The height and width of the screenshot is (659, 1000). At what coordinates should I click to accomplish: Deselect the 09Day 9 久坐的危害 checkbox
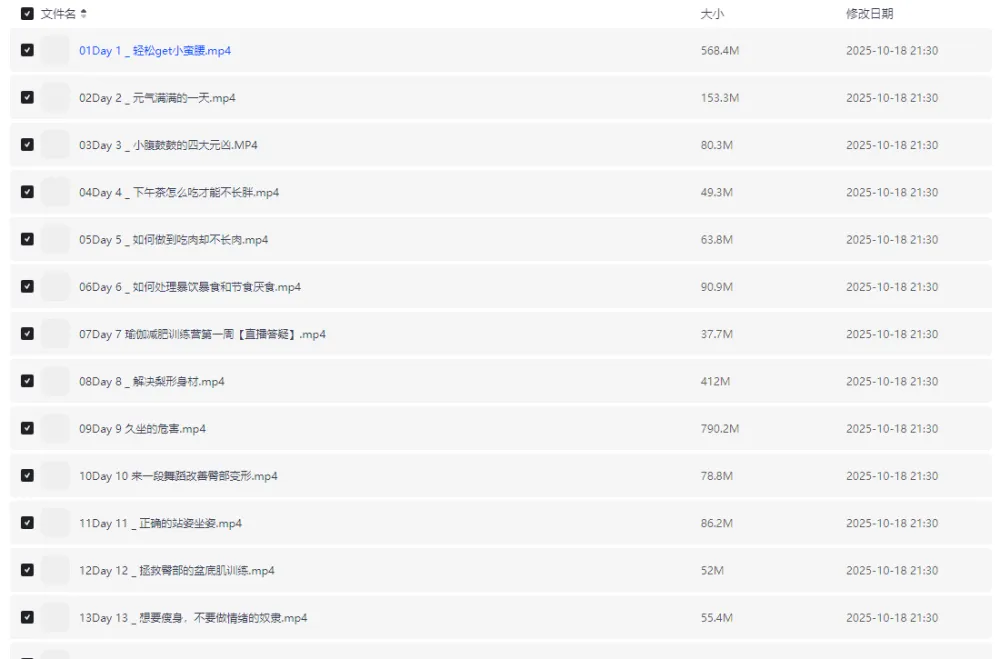coord(27,429)
